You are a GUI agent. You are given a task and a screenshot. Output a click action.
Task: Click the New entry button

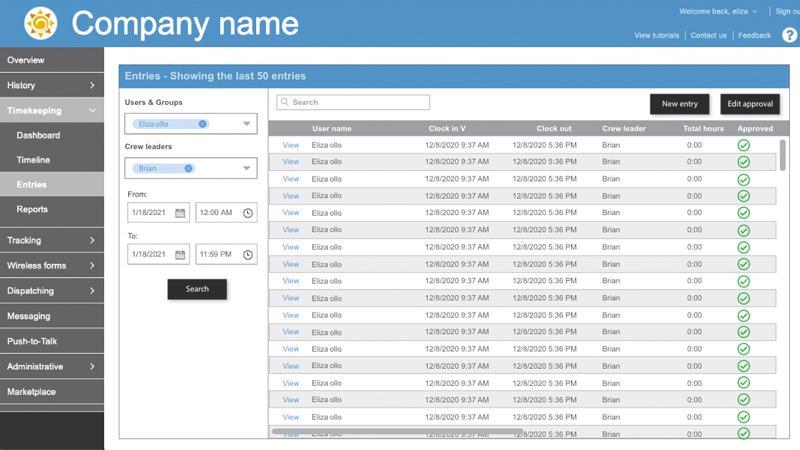tap(680, 104)
